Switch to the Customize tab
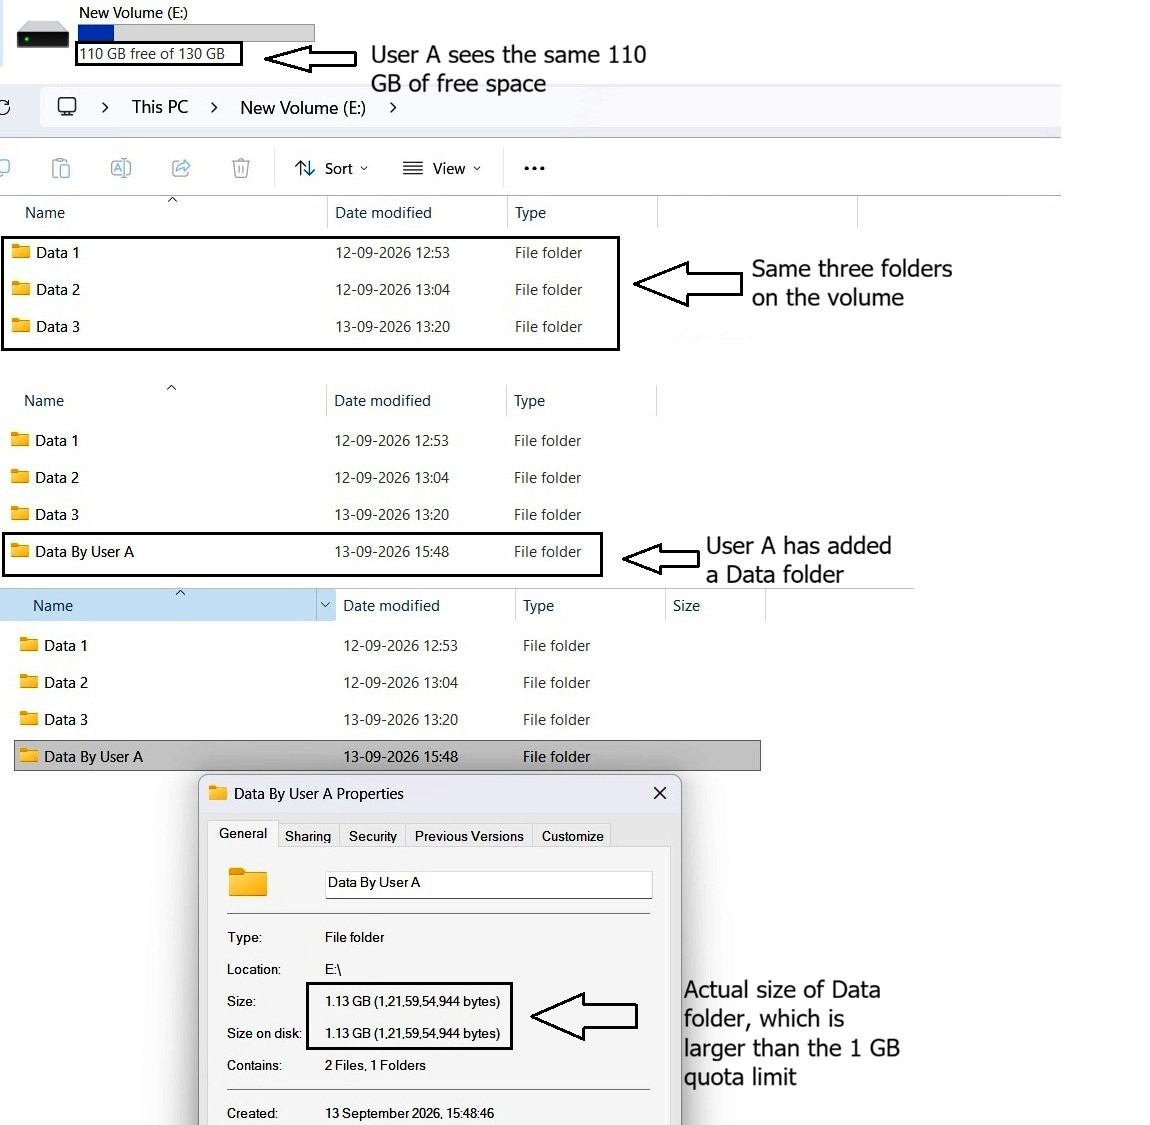This screenshot has height=1125, width=1150. coord(572,836)
